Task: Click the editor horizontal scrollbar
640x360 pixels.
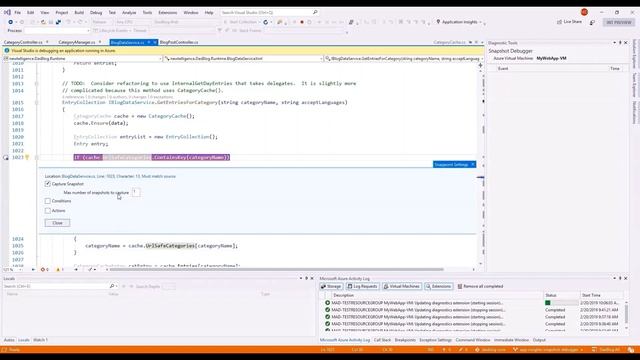Action: click(x=276, y=269)
